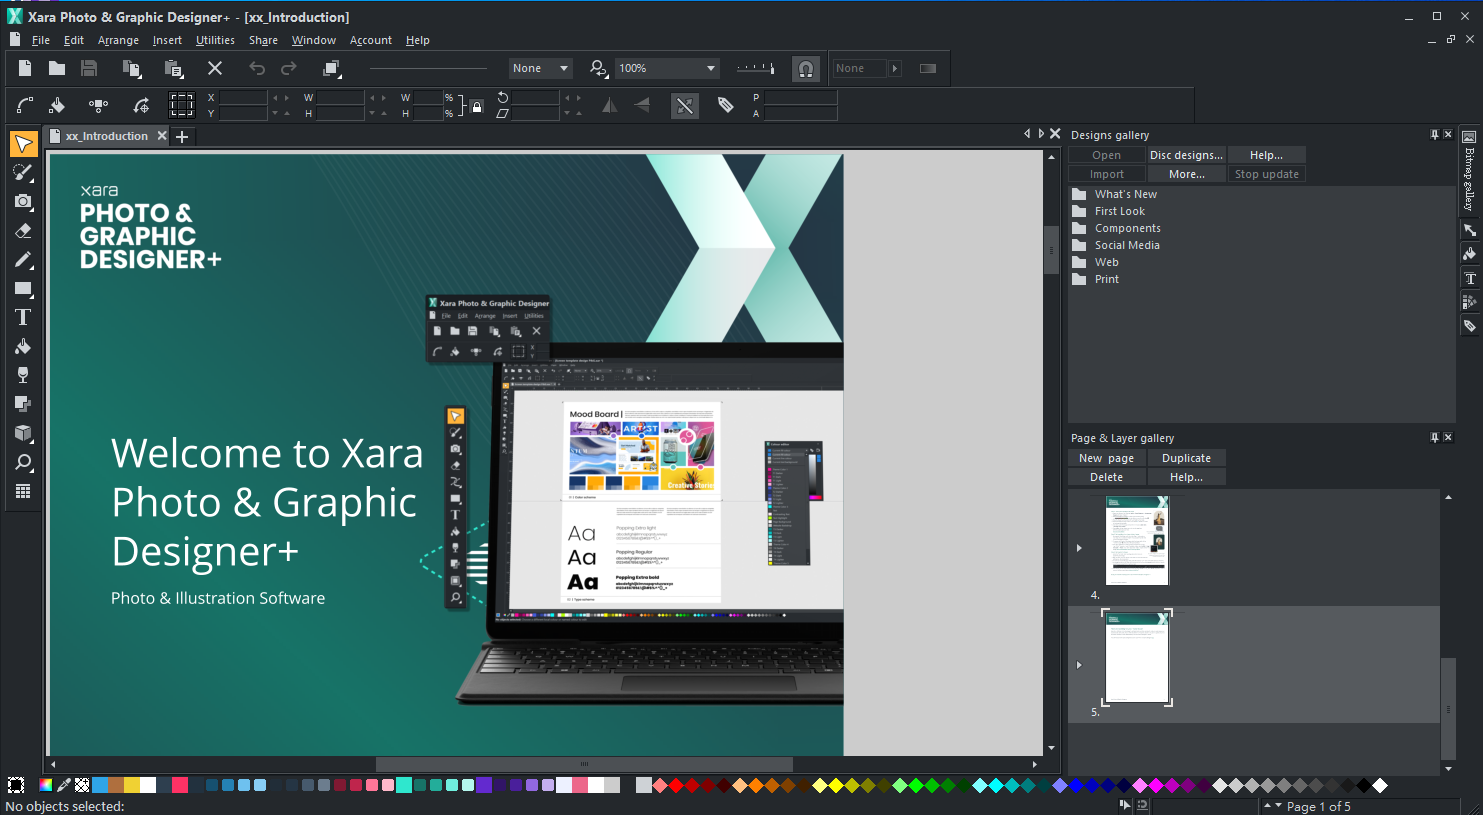Open arrow next to None name field
The image size is (1483, 815).
pos(895,68)
